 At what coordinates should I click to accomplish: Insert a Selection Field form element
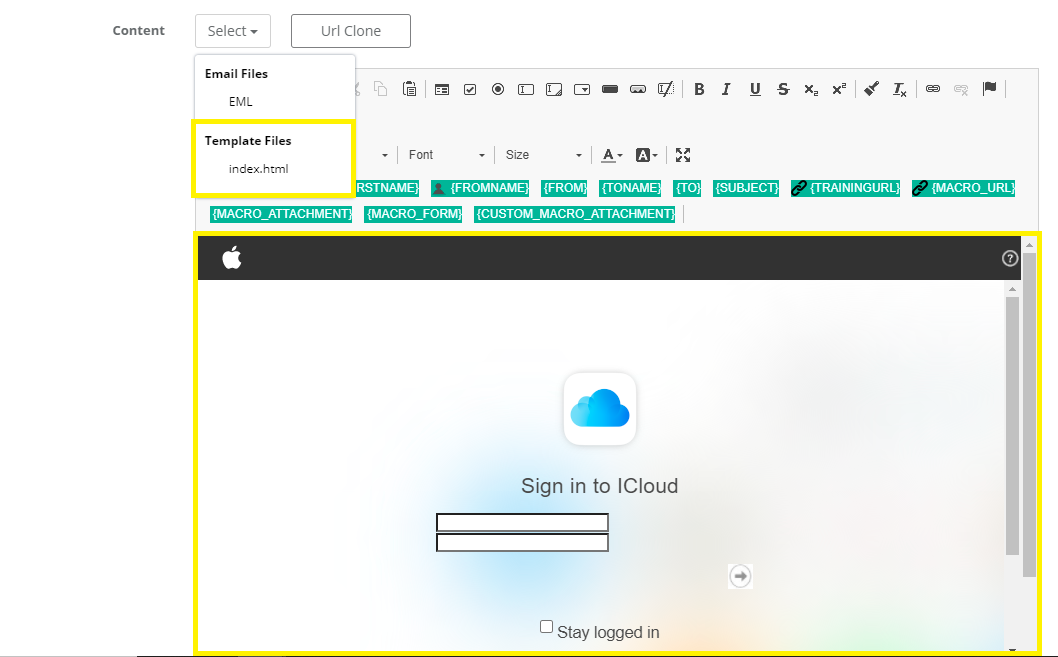[x=582, y=89]
